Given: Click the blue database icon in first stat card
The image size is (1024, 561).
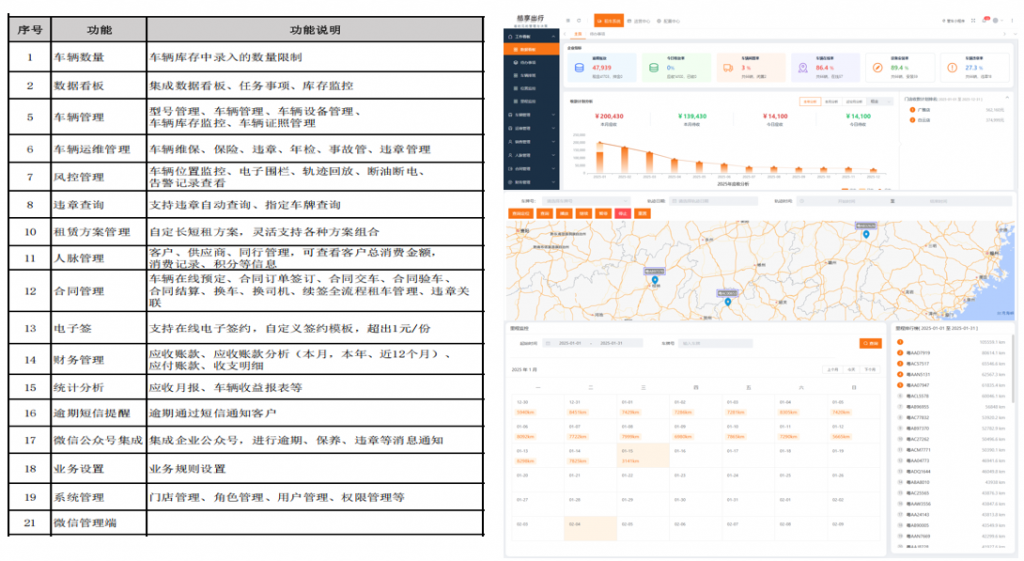Looking at the screenshot, I should pyautogui.click(x=579, y=68).
